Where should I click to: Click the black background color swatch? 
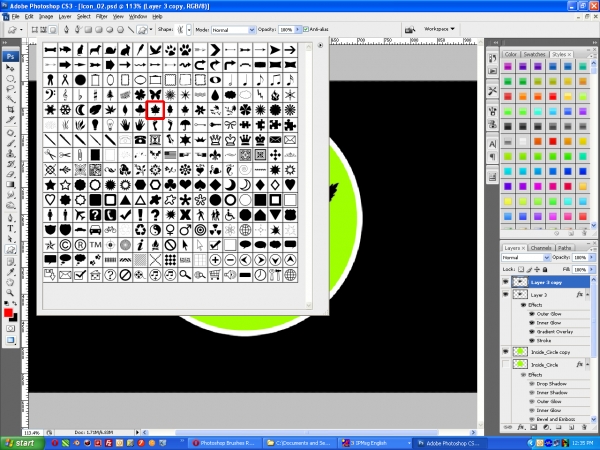[x=15, y=318]
